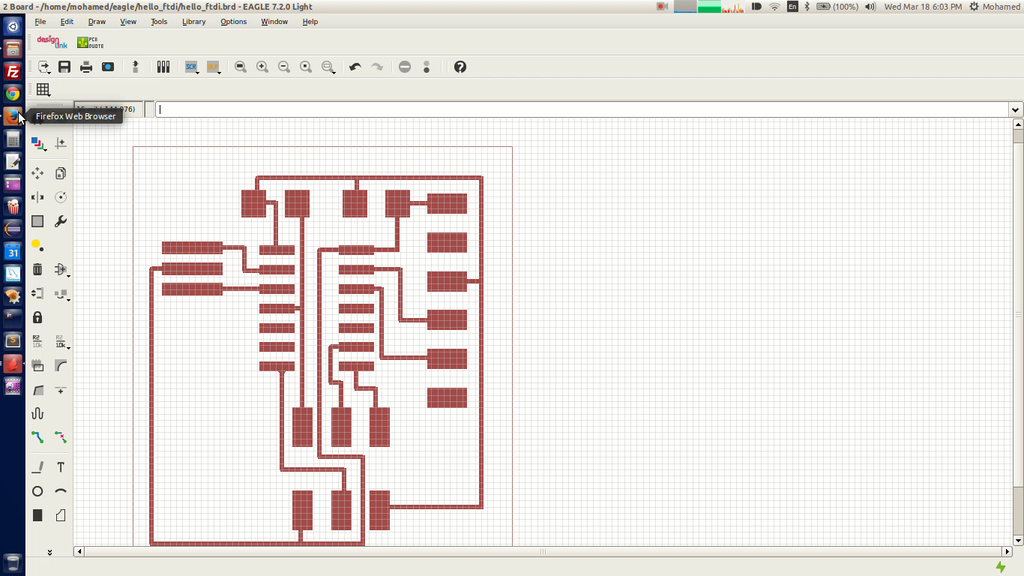
Task: Select the Optimize tool
Action: [x=61, y=390]
